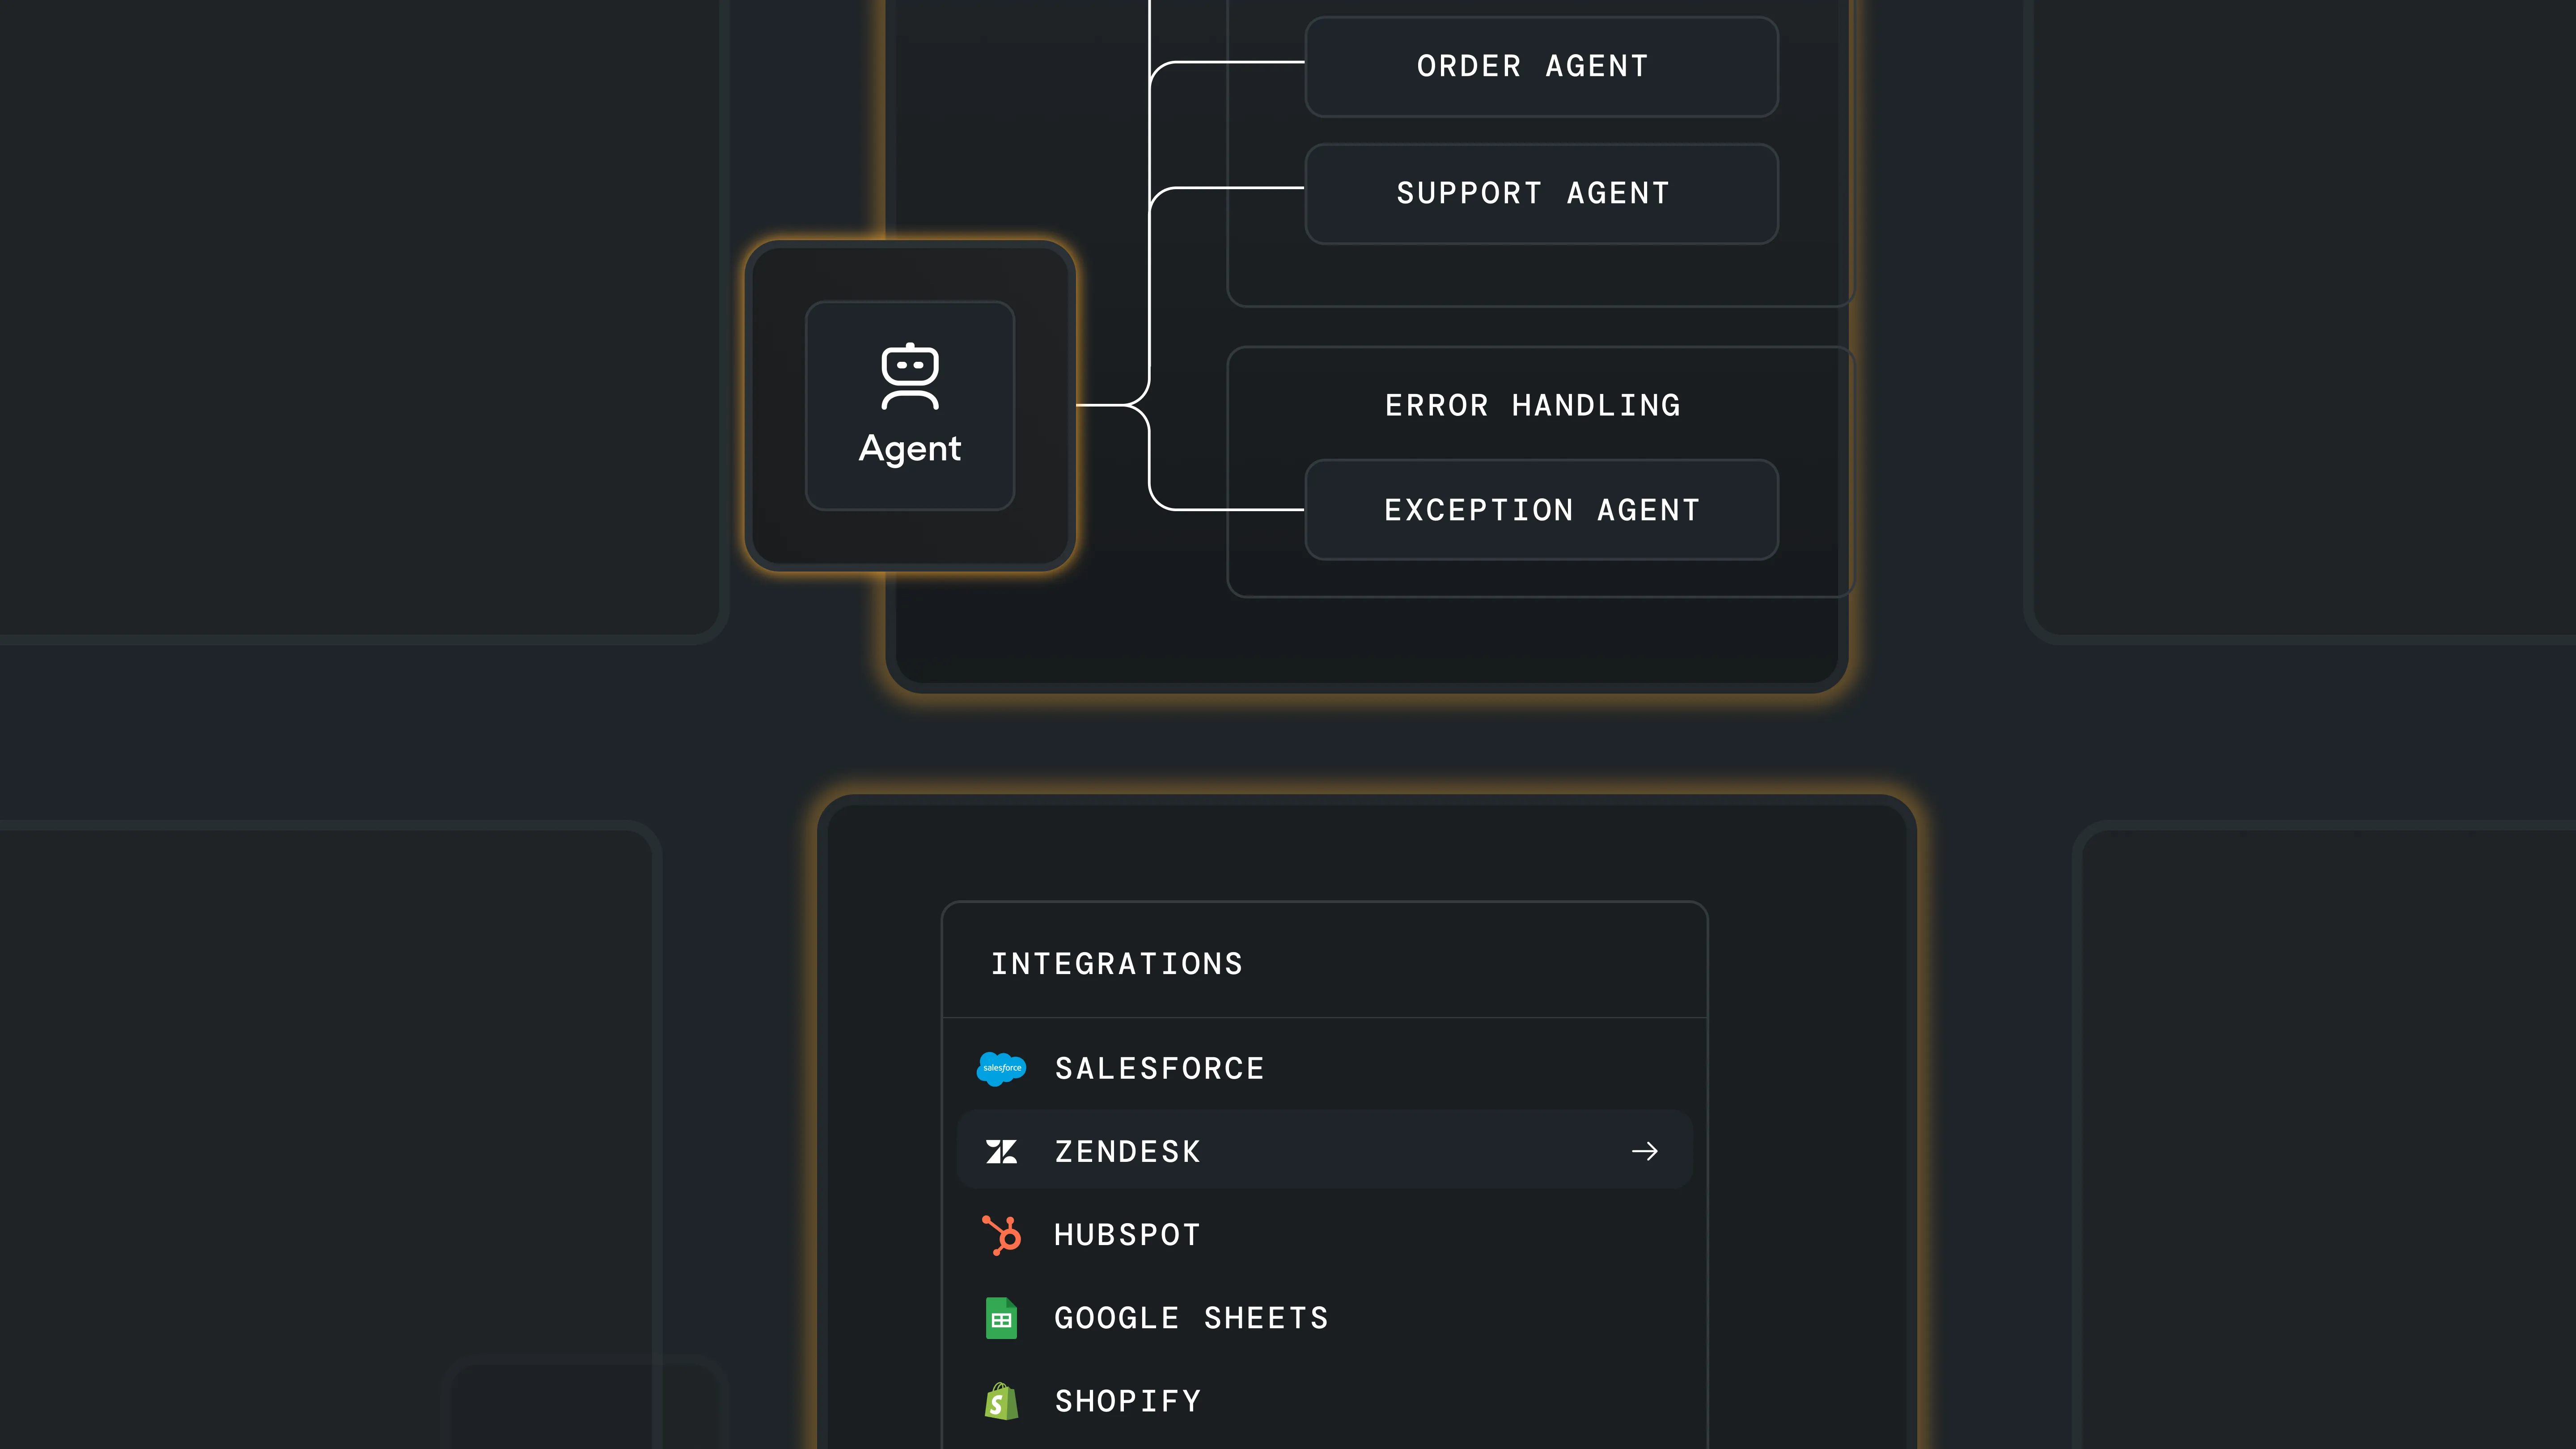Click the HubSpot sprocket icon

tap(1001, 1235)
